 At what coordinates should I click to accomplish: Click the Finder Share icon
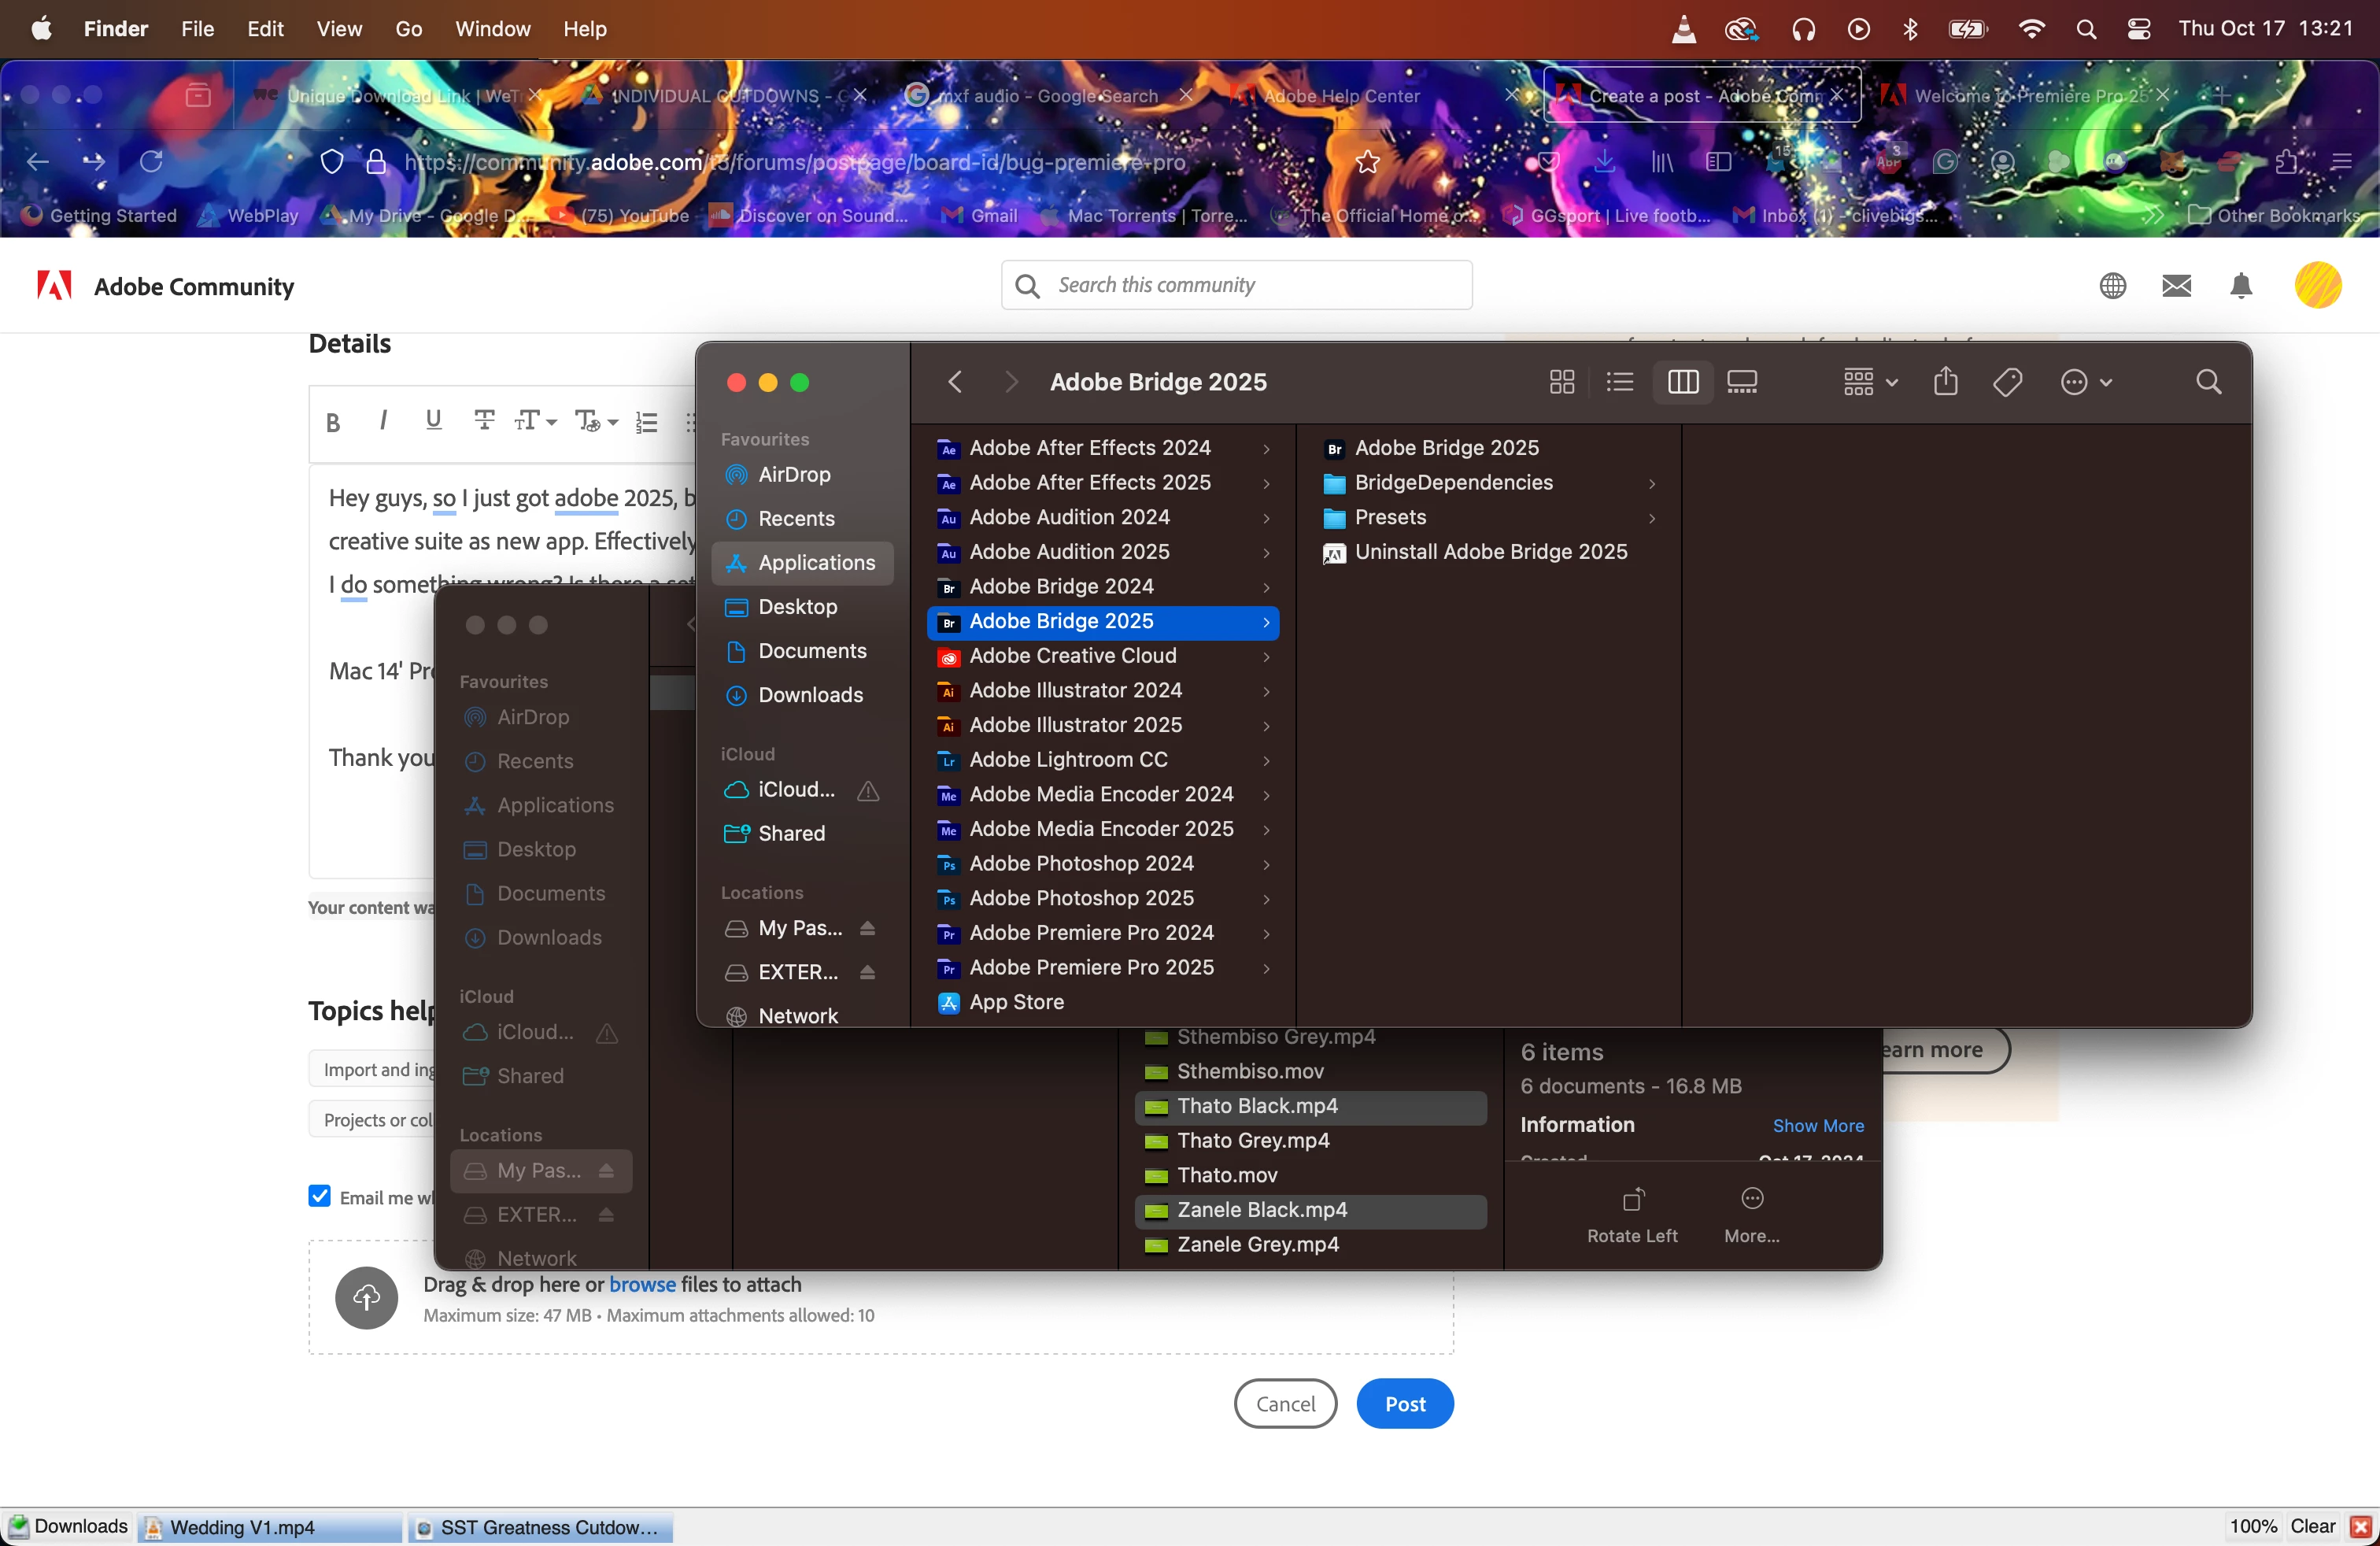point(1945,382)
